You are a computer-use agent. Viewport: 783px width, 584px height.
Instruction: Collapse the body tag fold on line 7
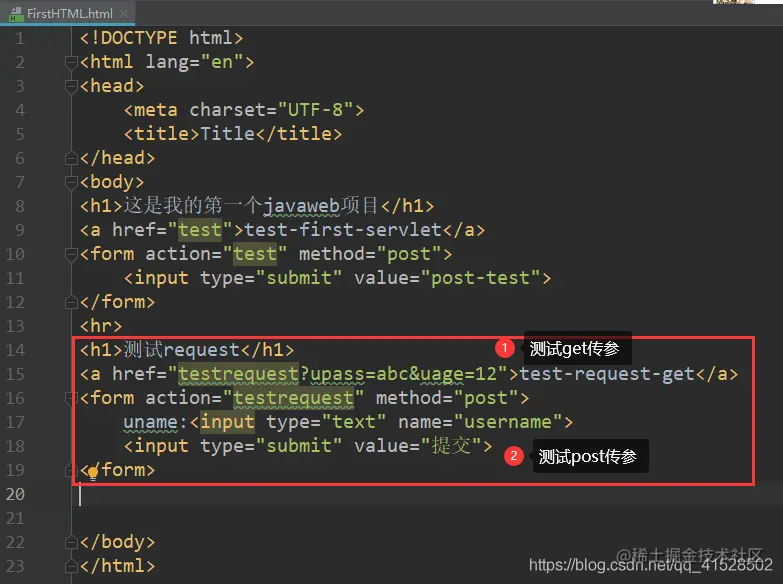[x=70, y=182]
